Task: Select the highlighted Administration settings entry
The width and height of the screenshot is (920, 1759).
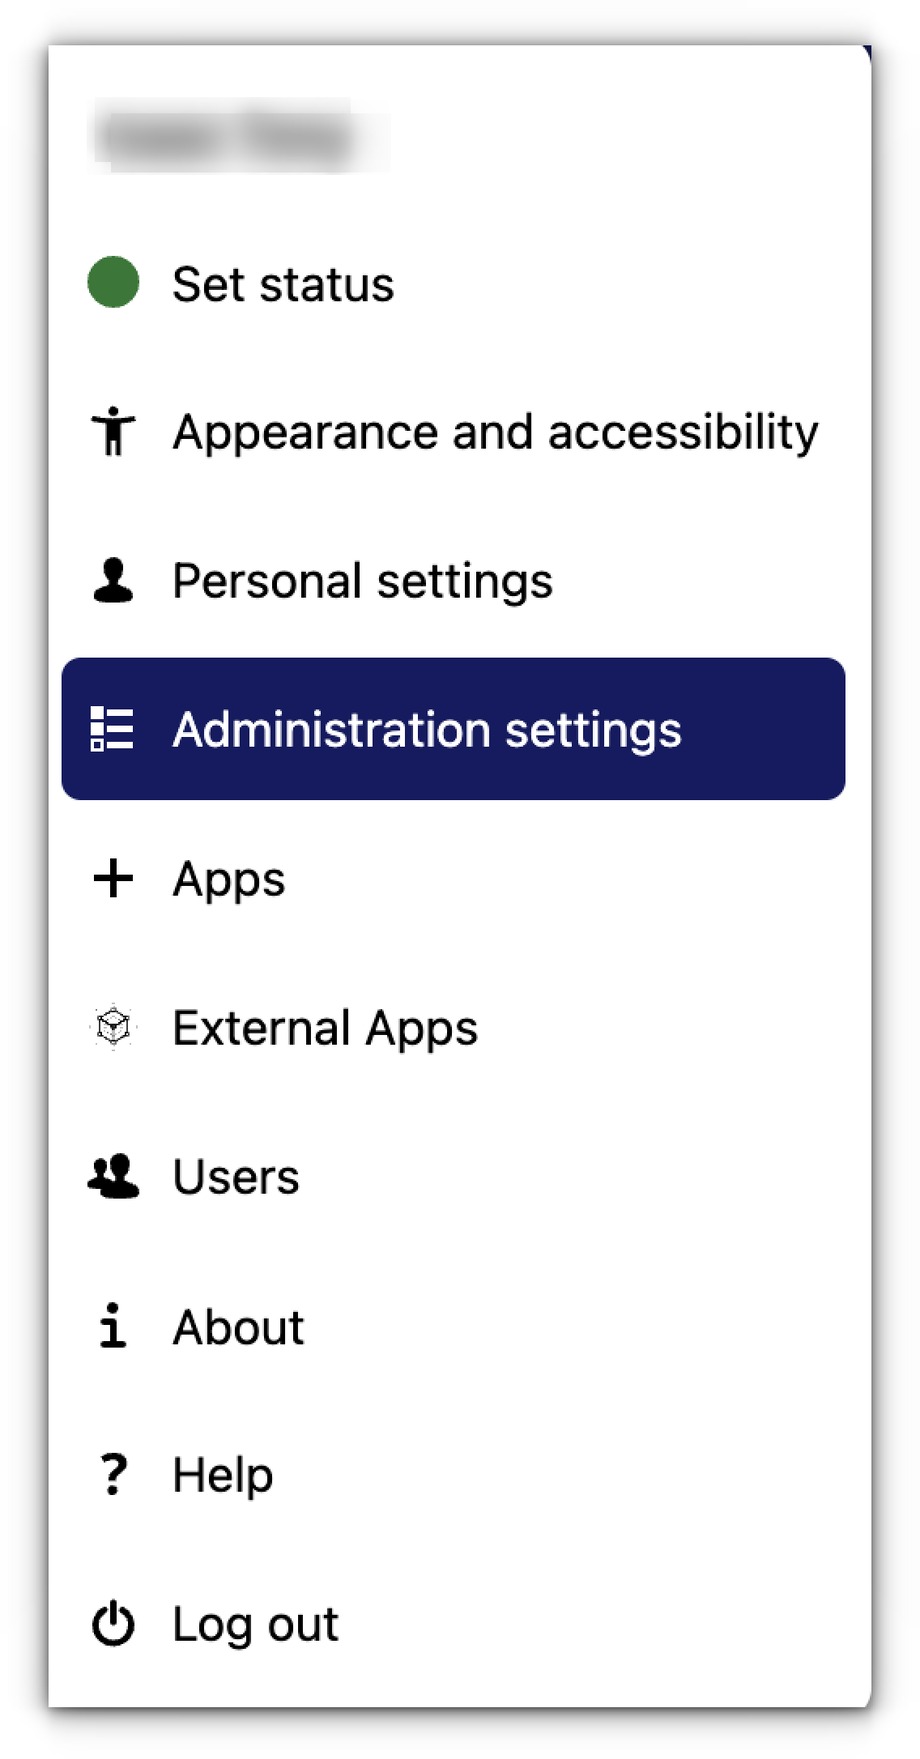Action: tap(427, 729)
